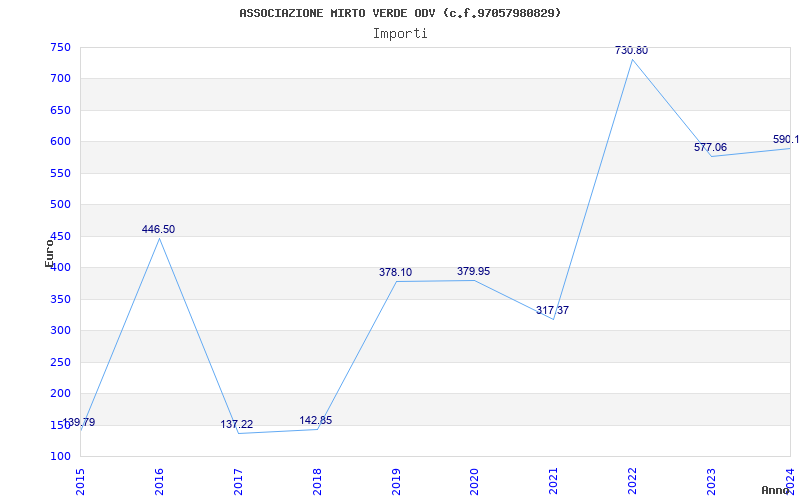
Task: Select the 2023 x-axis label
Action: (x=711, y=482)
